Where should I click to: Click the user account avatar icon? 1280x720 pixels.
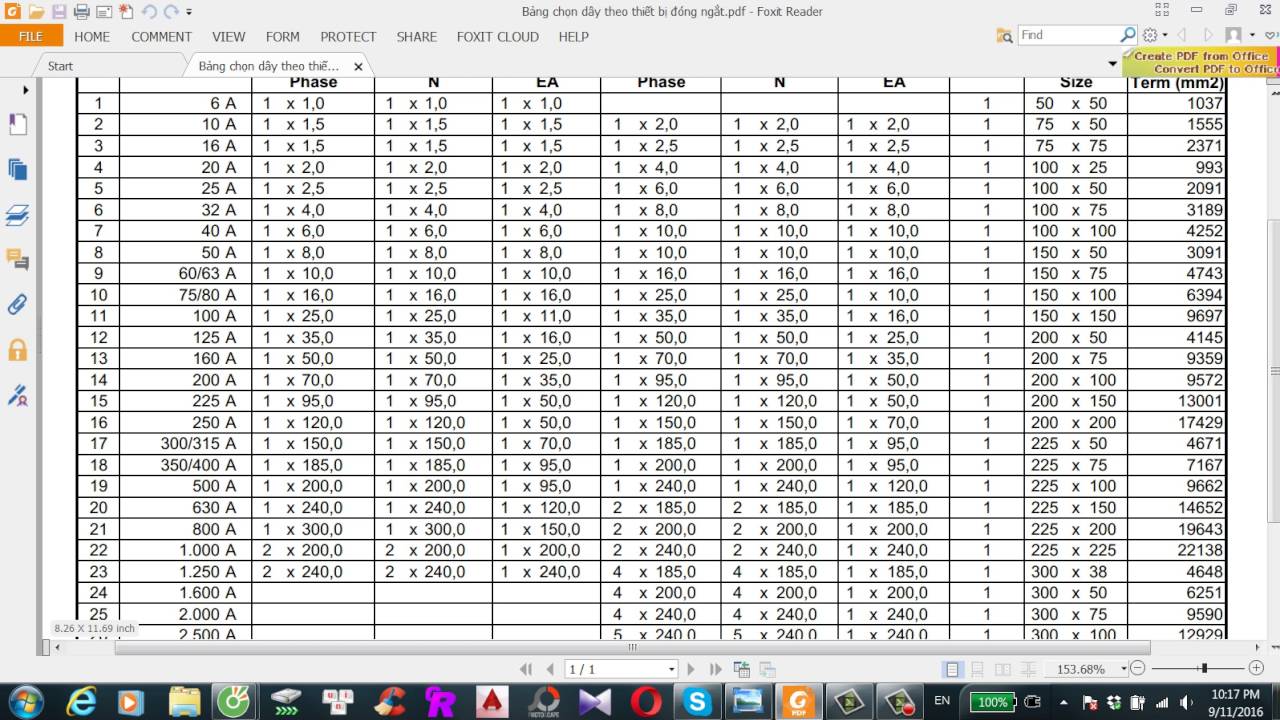[x=1234, y=35]
